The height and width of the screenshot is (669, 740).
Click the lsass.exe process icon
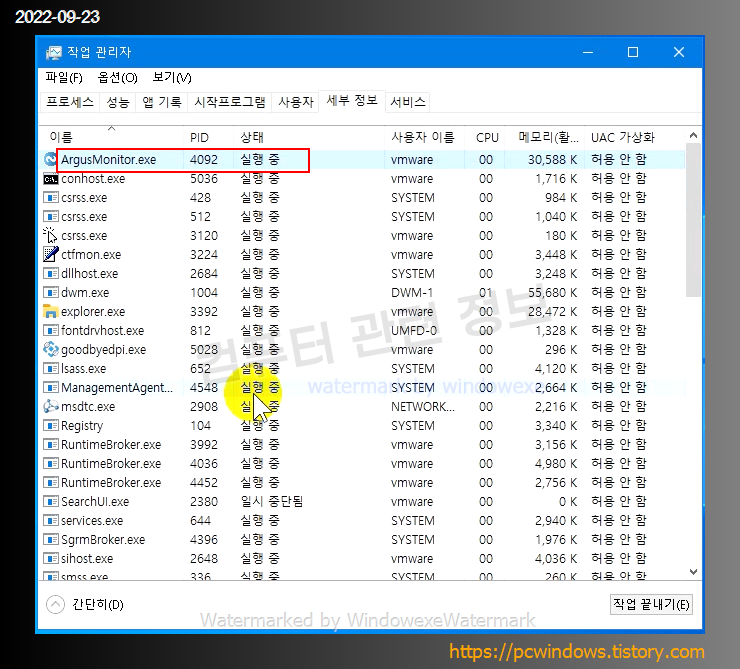click(50, 368)
